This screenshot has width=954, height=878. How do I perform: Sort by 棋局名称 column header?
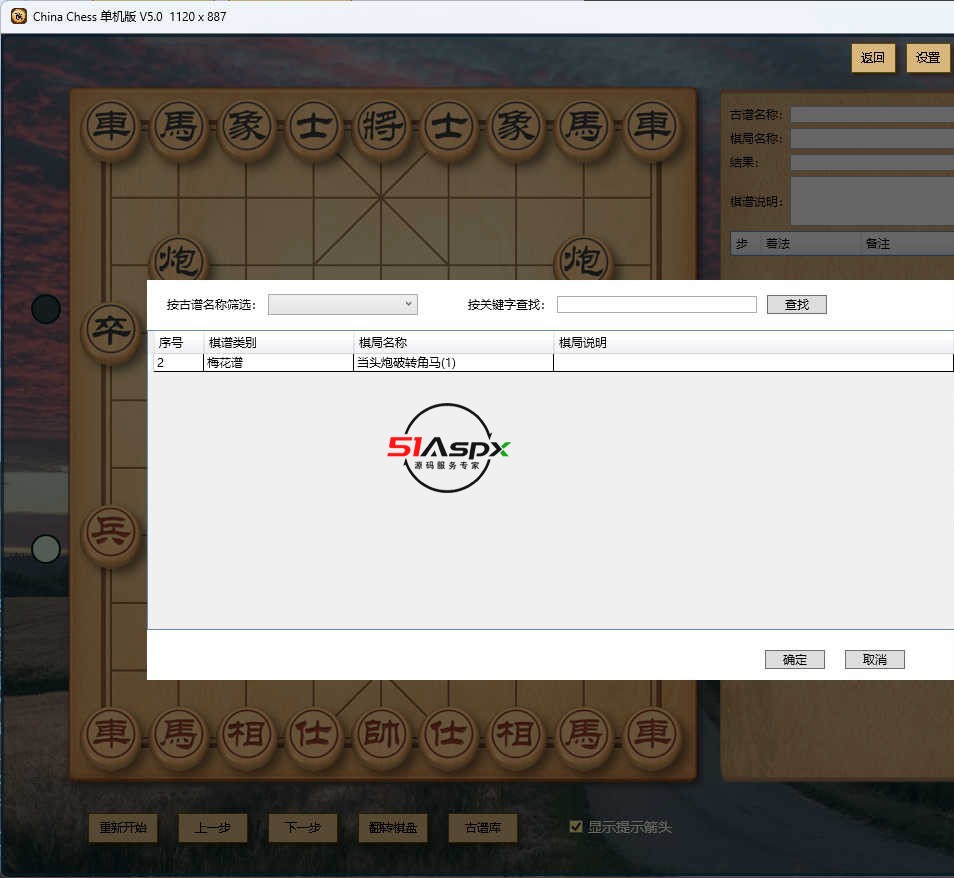pyautogui.click(x=454, y=343)
